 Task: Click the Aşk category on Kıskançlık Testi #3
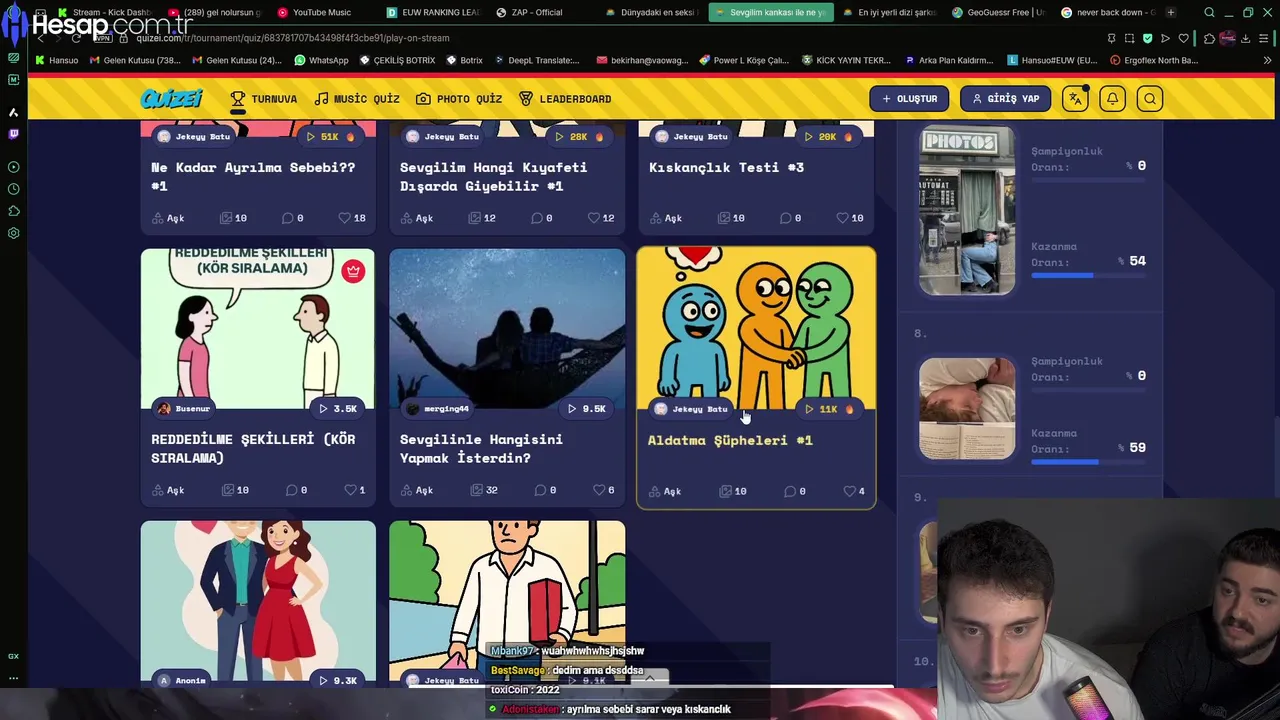click(x=666, y=218)
